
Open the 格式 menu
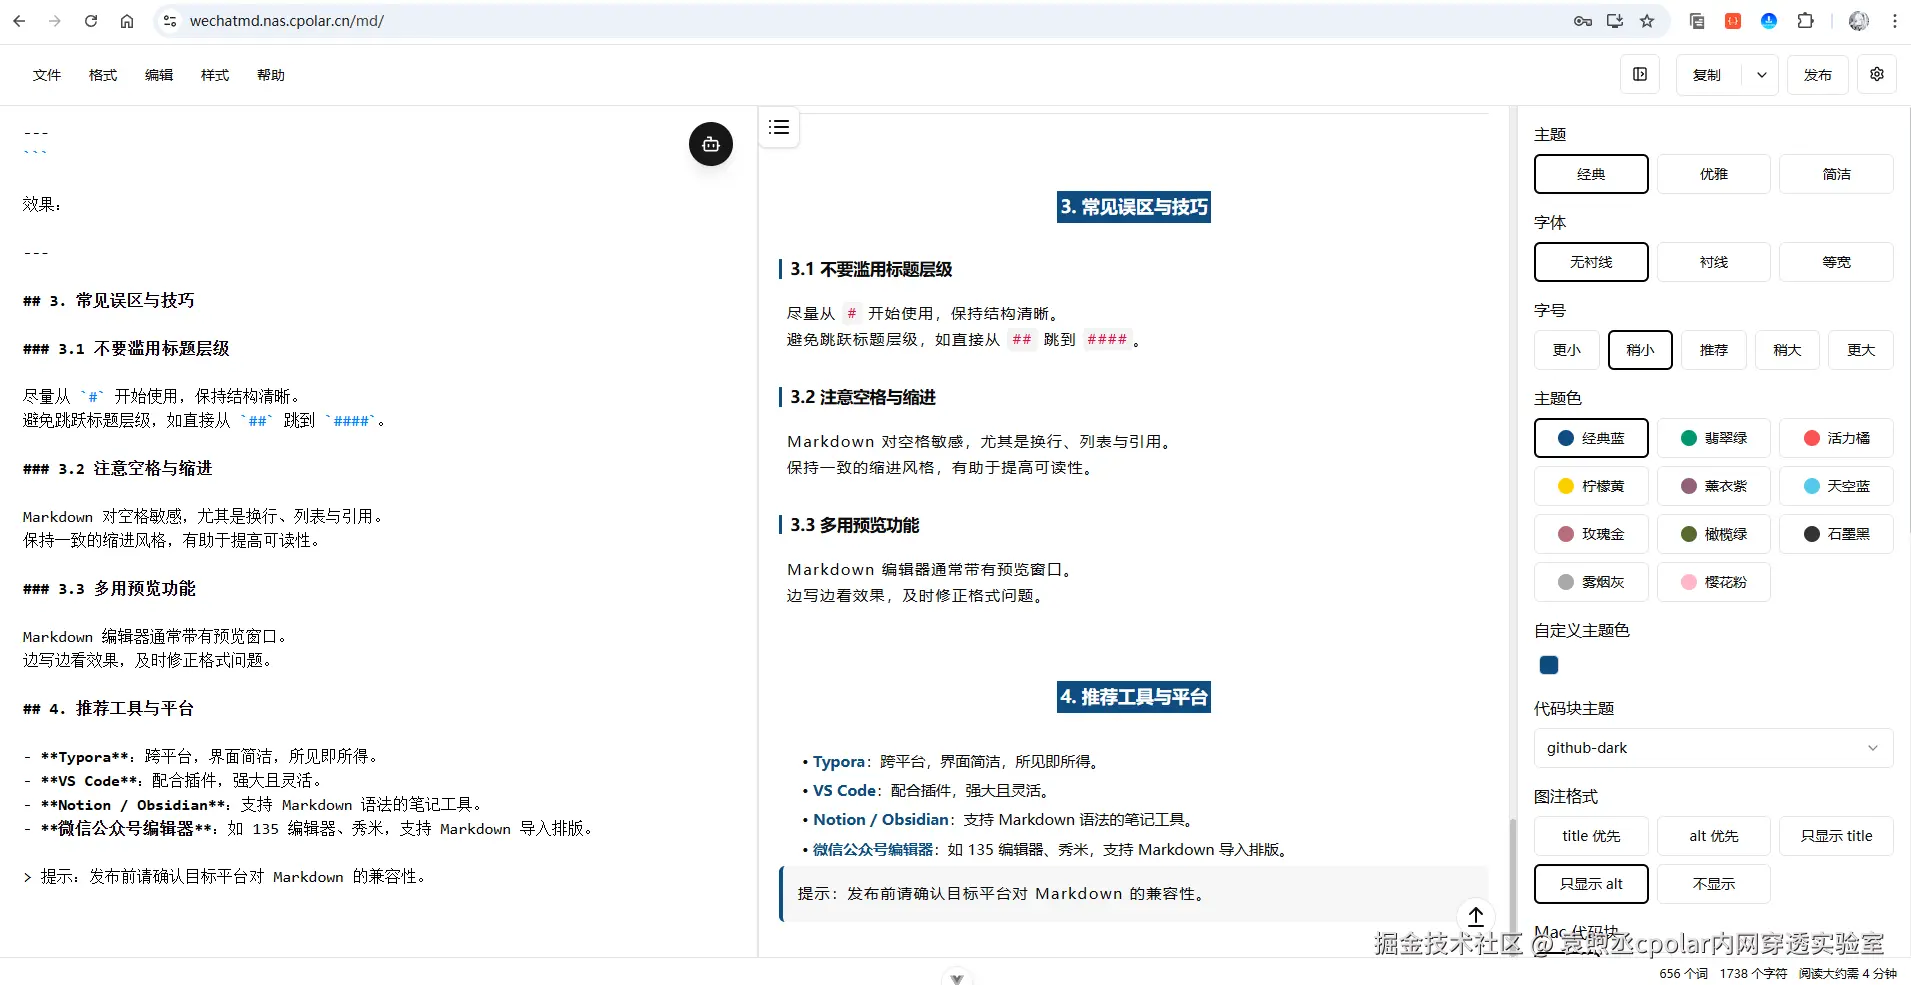tap(103, 75)
